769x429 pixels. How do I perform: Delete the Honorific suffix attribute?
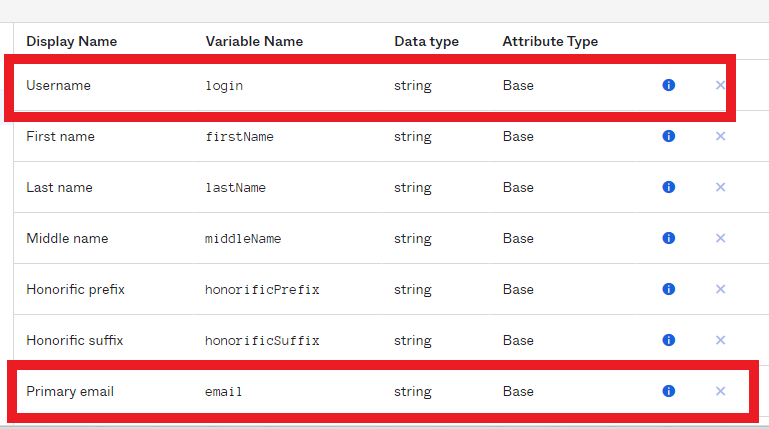(x=720, y=340)
